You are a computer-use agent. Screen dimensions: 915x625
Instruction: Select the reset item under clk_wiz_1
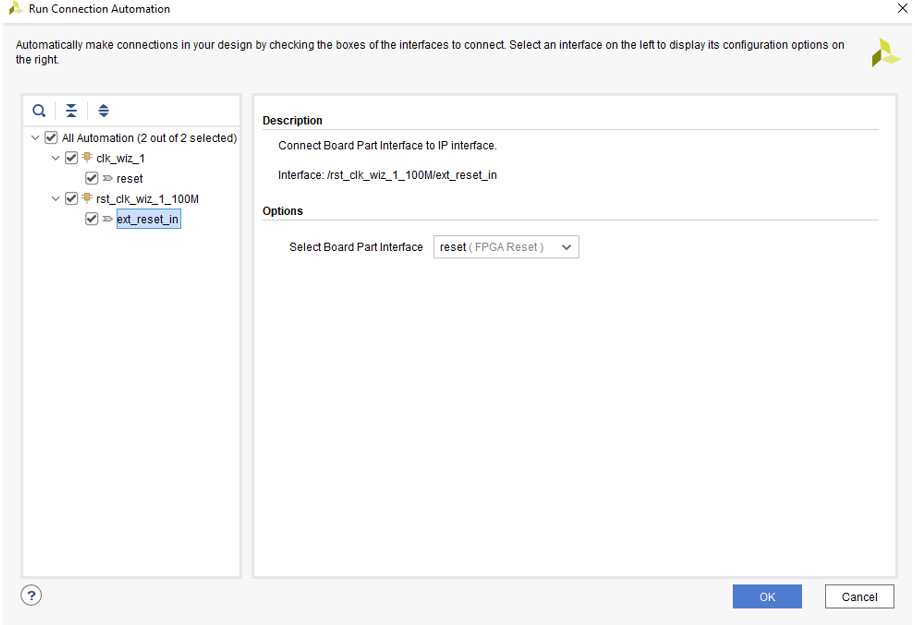click(130, 179)
